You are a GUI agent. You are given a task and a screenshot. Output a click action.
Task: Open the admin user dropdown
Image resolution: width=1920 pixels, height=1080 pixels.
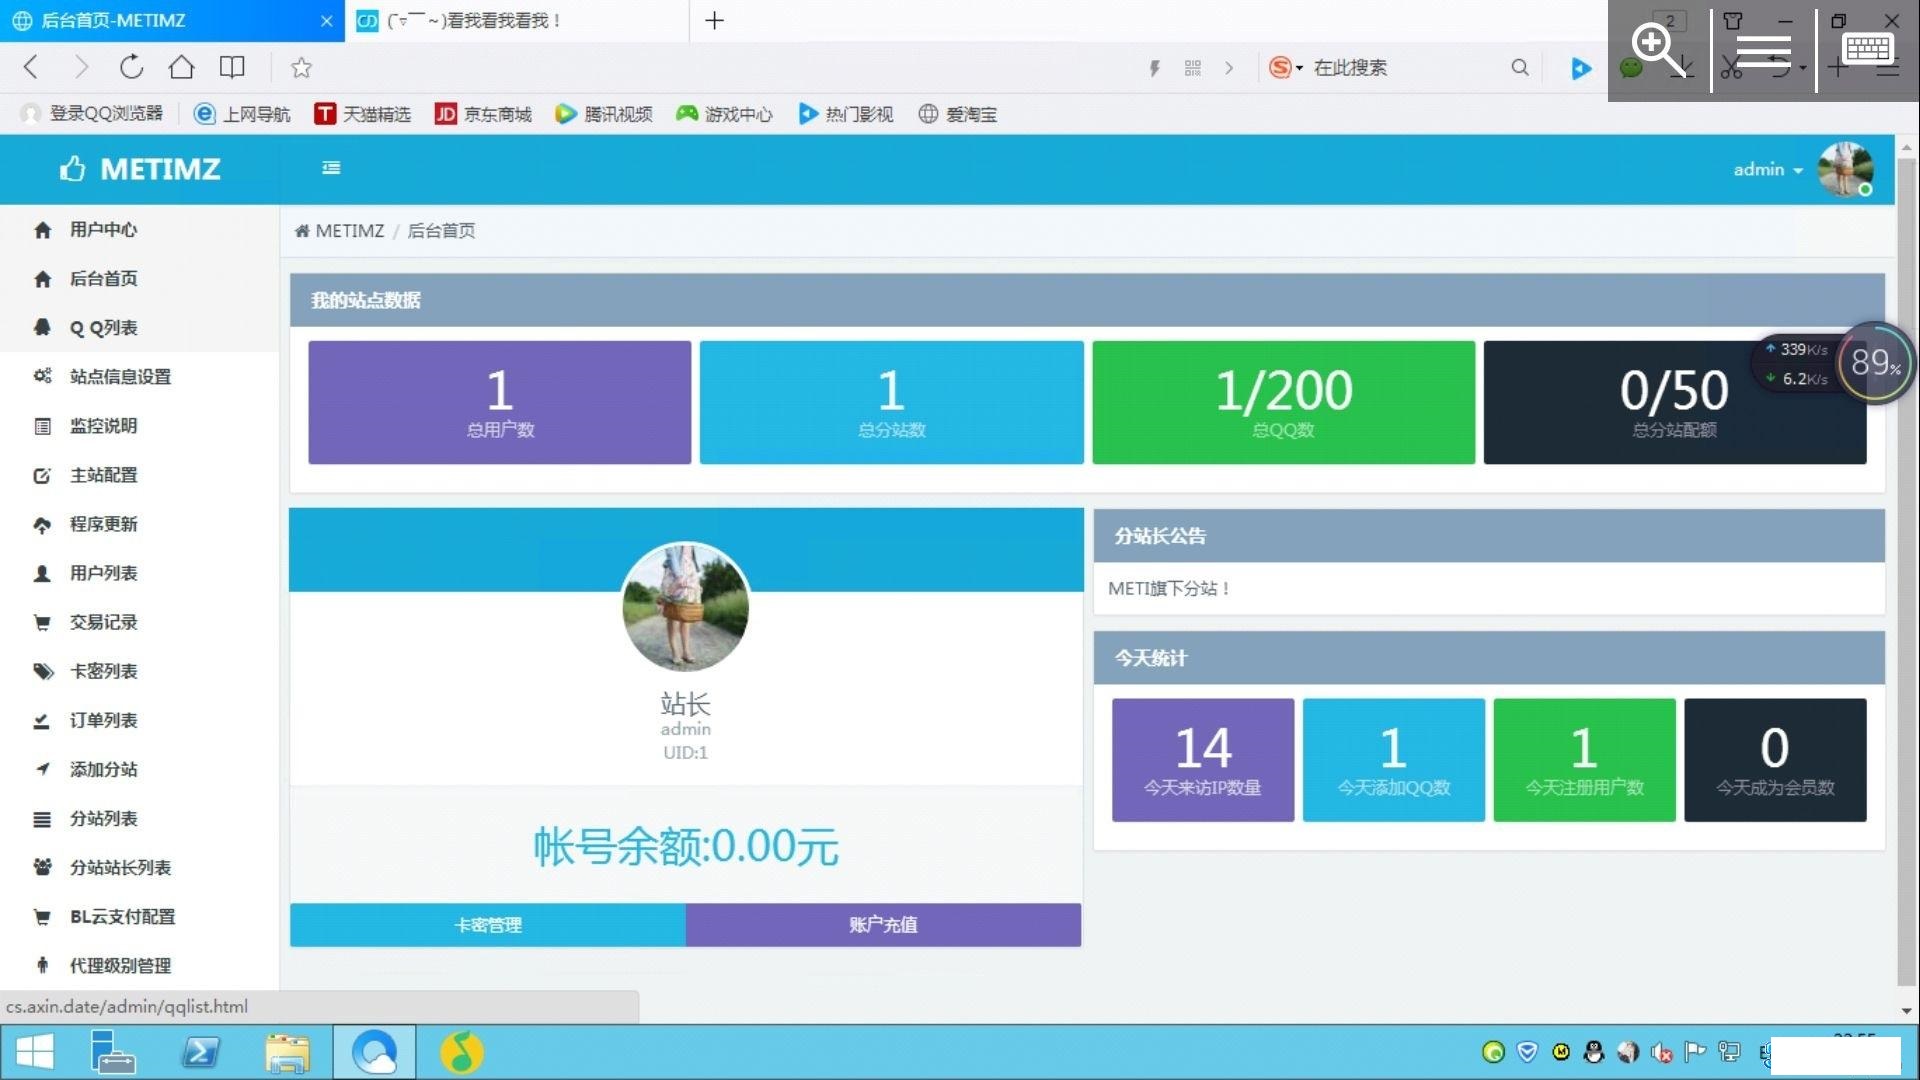[1767, 169]
